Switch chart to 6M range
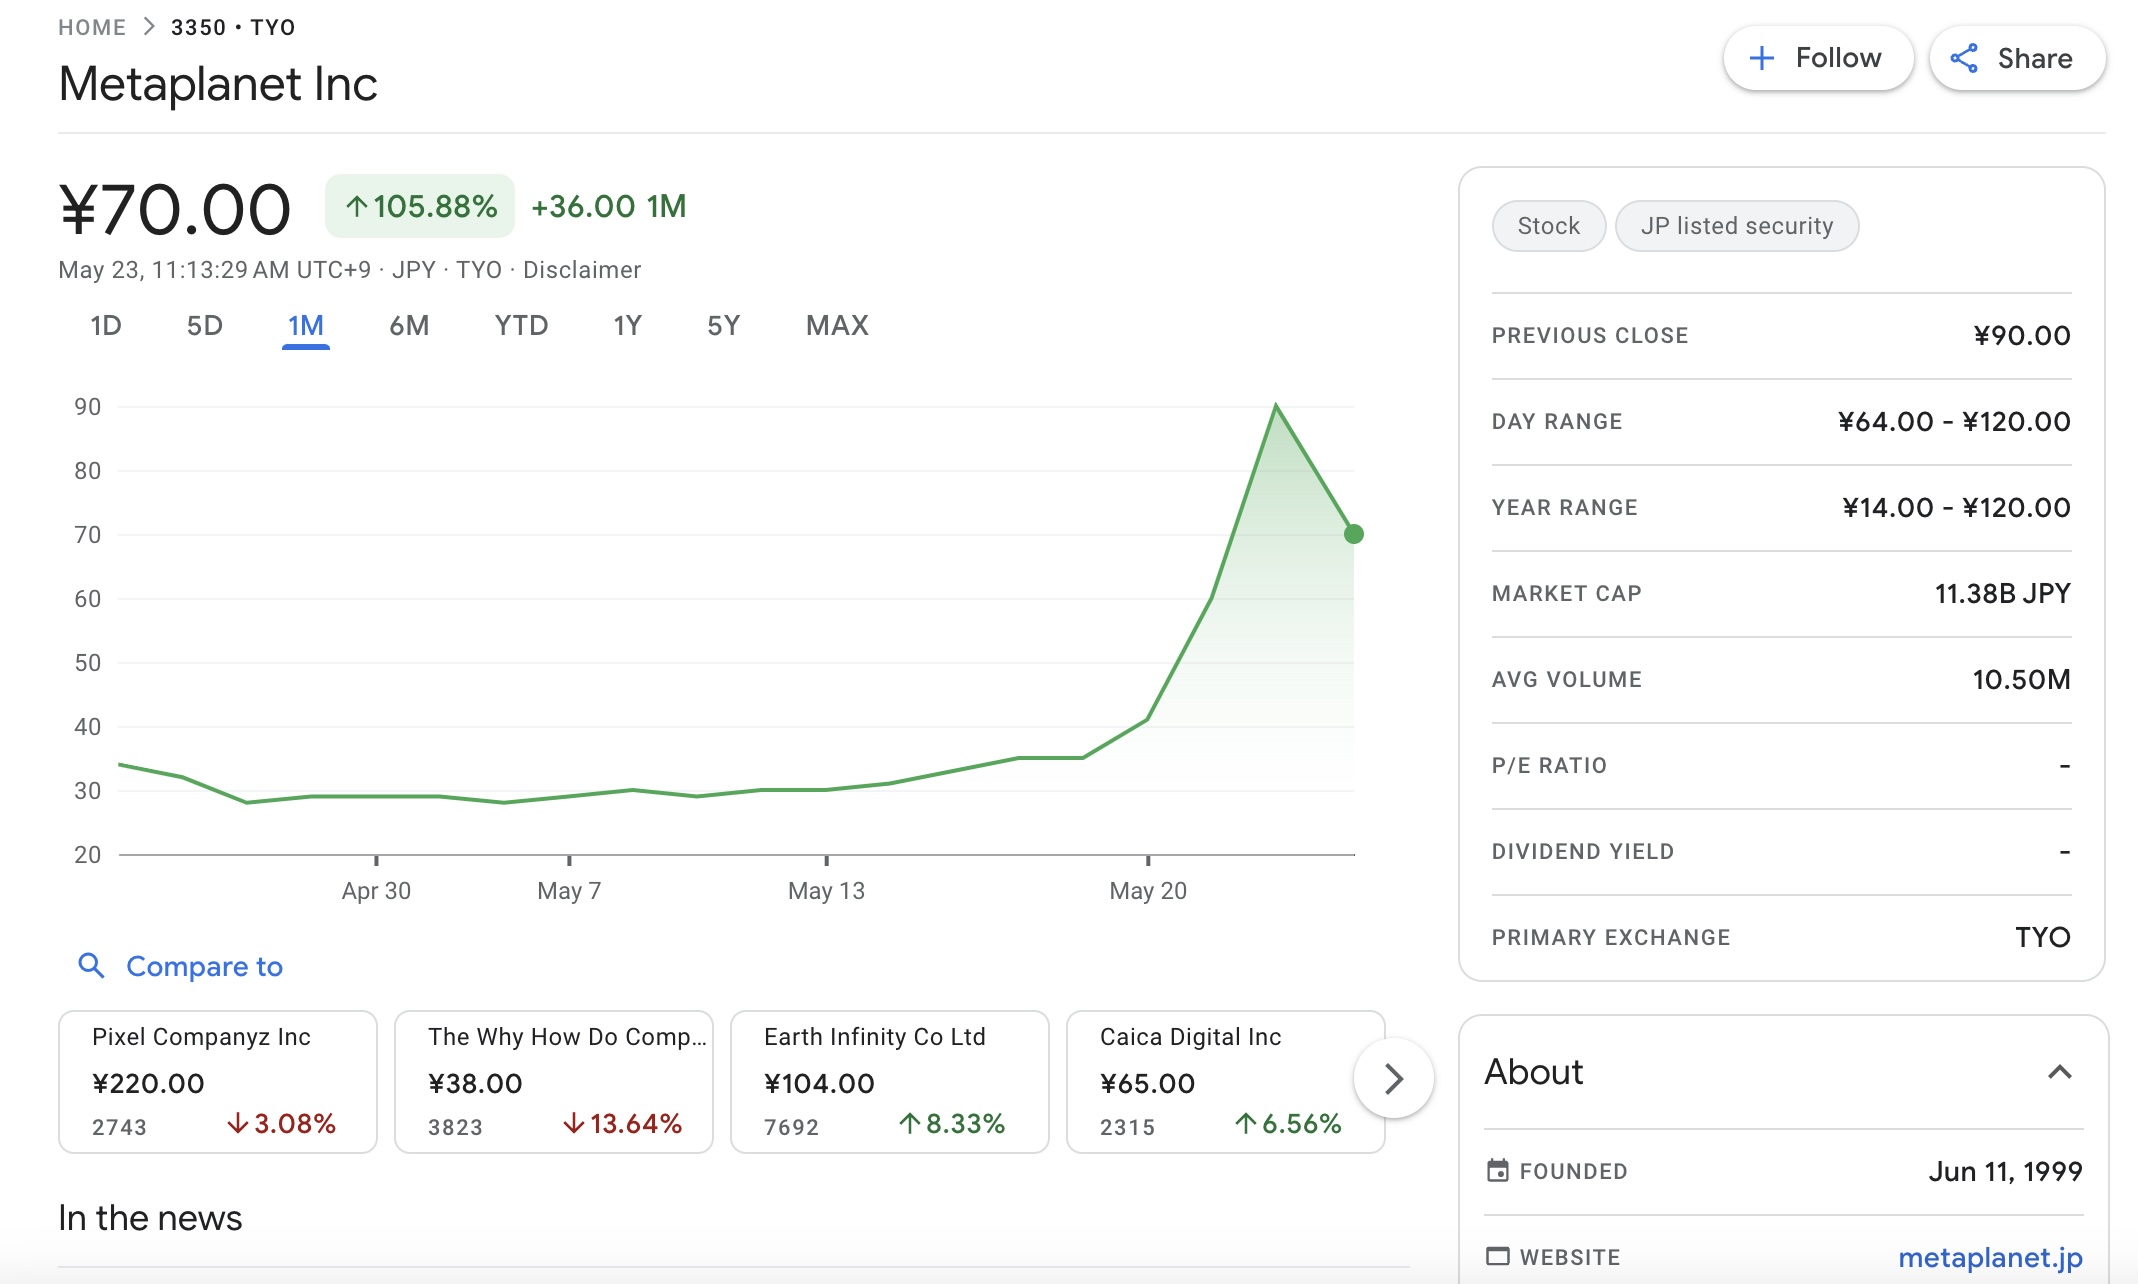 point(409,325)
